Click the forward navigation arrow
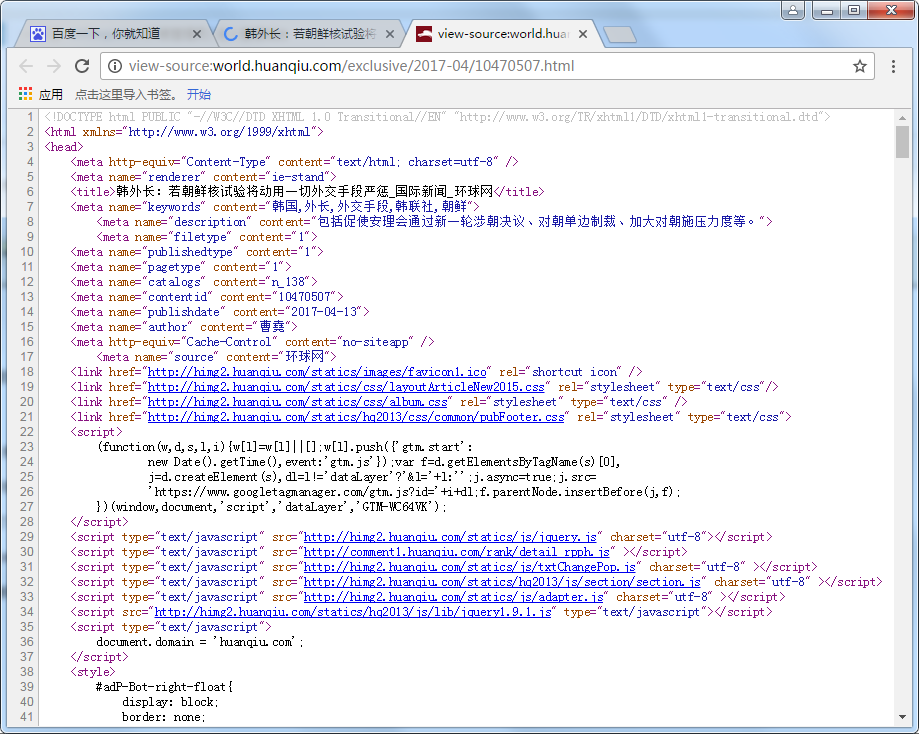919x734 pixels. coord(54,66)
